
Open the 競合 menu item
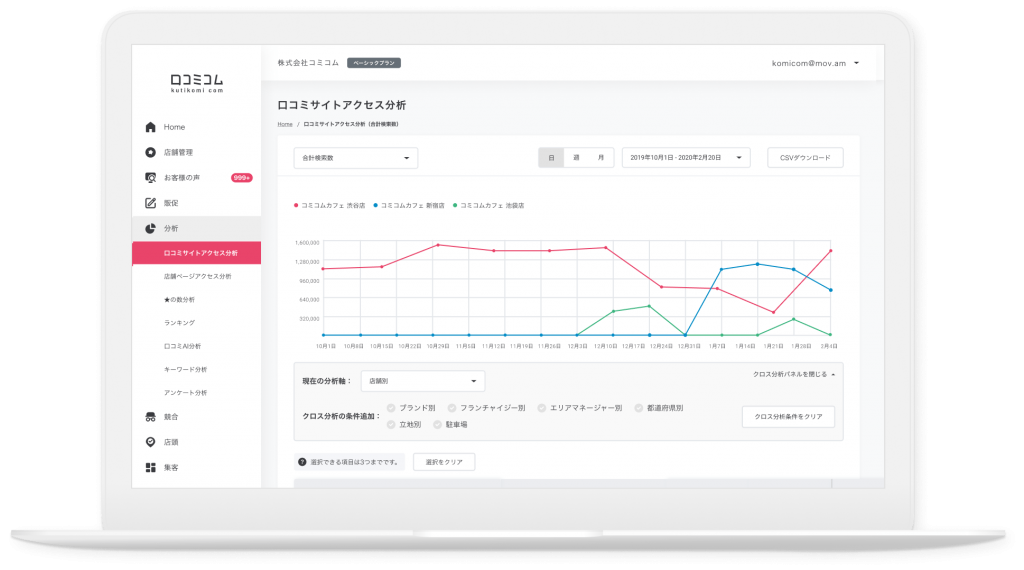coord(197,417)
